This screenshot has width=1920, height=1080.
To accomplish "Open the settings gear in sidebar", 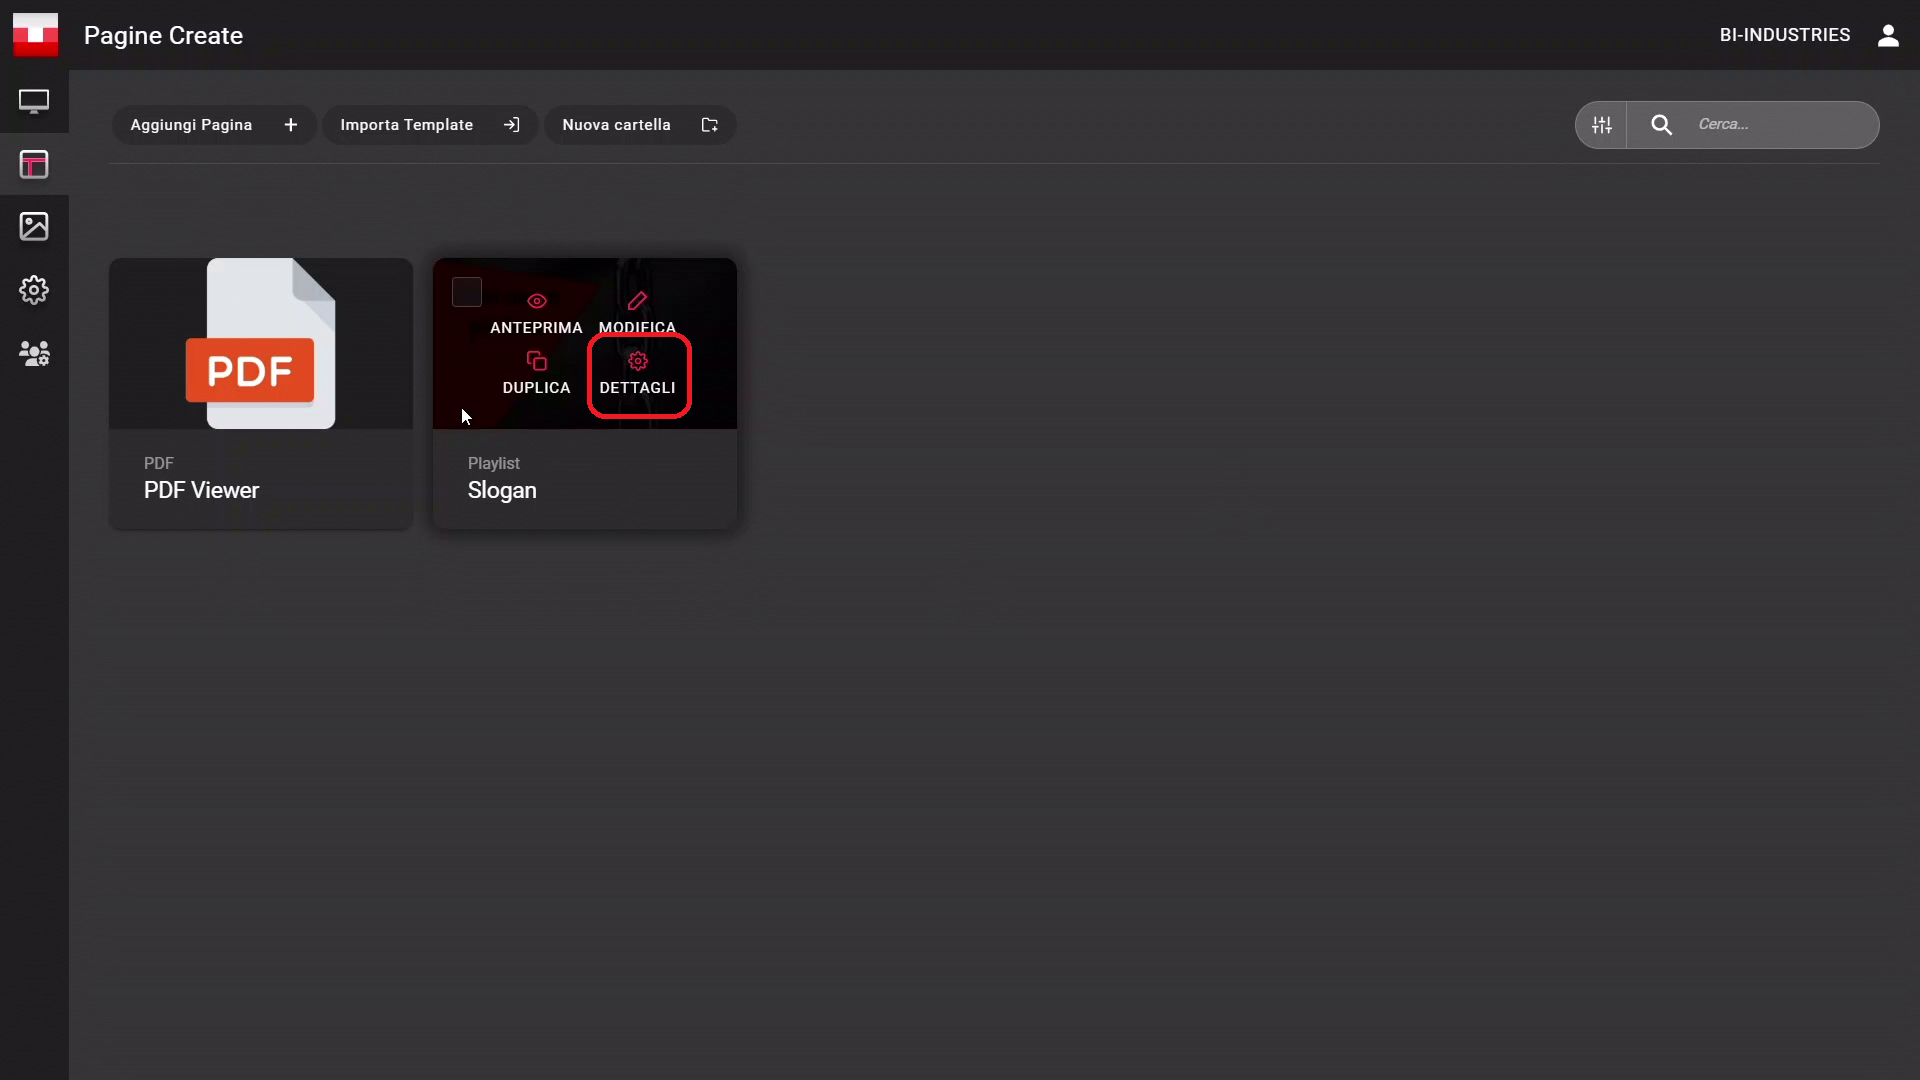I will click(x=34, y=290).
